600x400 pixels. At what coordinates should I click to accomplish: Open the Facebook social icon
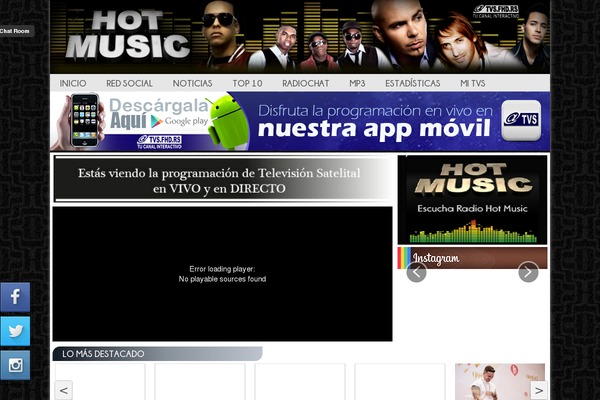point(15,297)
